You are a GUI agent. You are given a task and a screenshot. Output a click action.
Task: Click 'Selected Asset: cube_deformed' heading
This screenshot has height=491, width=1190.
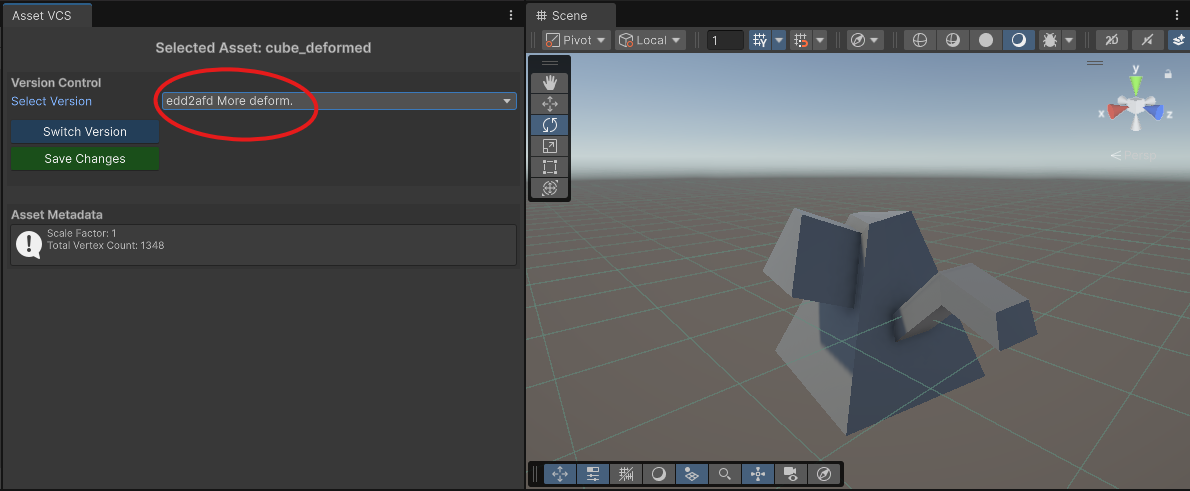tap(263, 48)
